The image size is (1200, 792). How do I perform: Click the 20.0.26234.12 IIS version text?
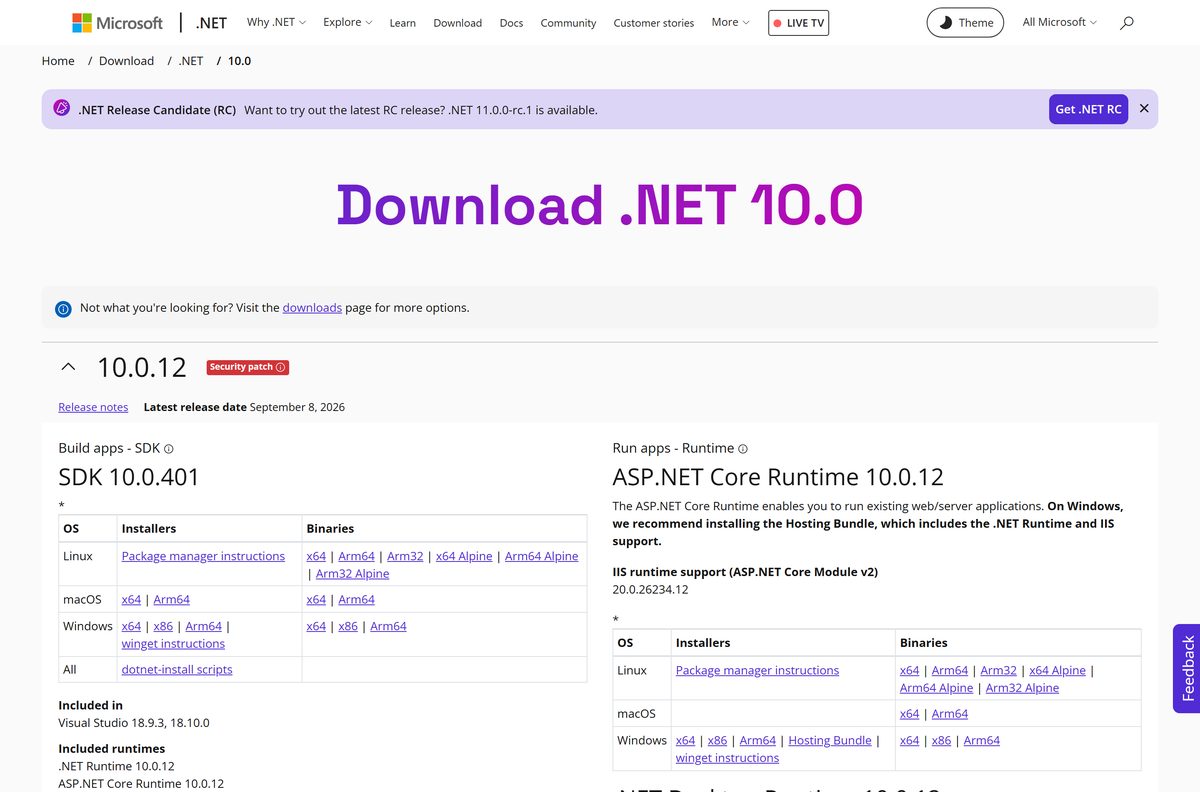click(x=650, y=589)
